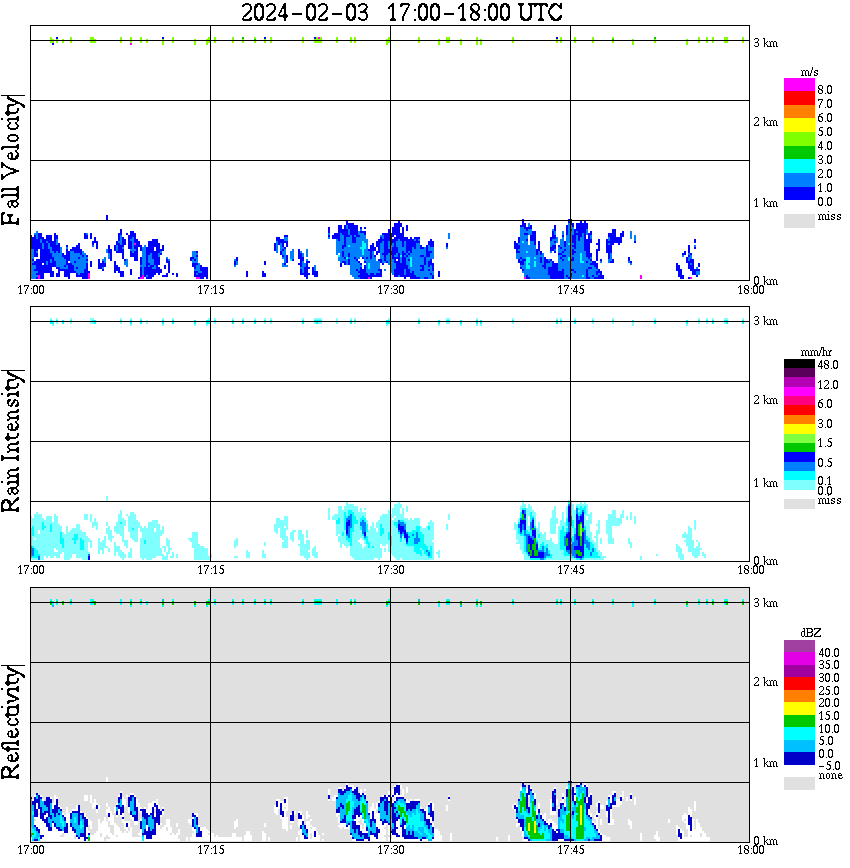Click the 'Rain Intensity' axis label
This screenshot has height=868, width=850.
pyautogui.click(x=11, y=441)
